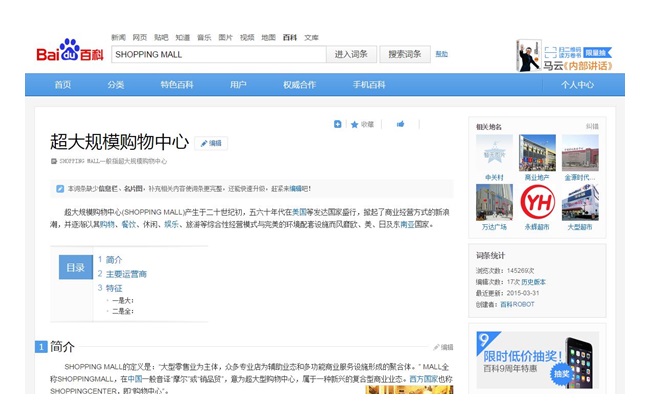Click the Baidu Baike paw logo
This screenshot has height=419, width=650.
pos(70,50)
